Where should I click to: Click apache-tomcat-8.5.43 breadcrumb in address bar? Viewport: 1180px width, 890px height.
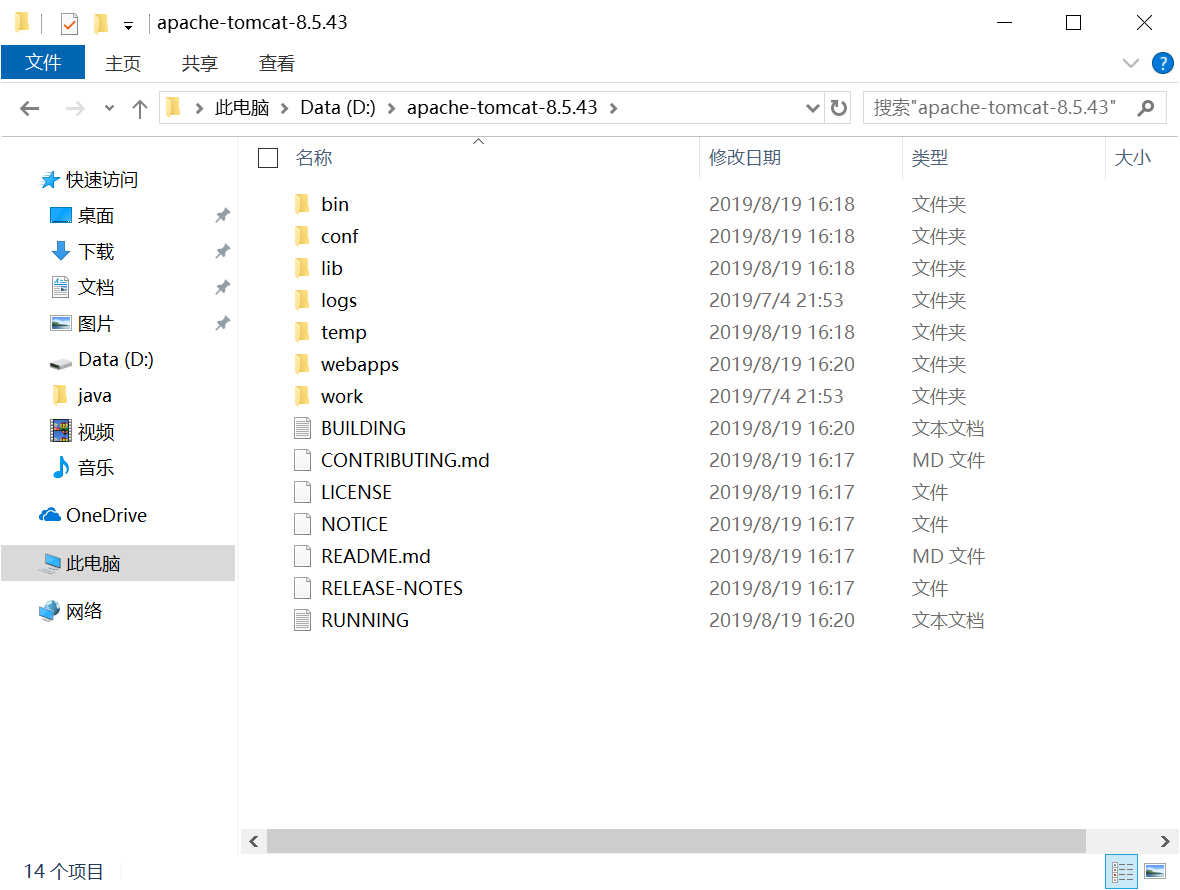click(x=502, y=108)
